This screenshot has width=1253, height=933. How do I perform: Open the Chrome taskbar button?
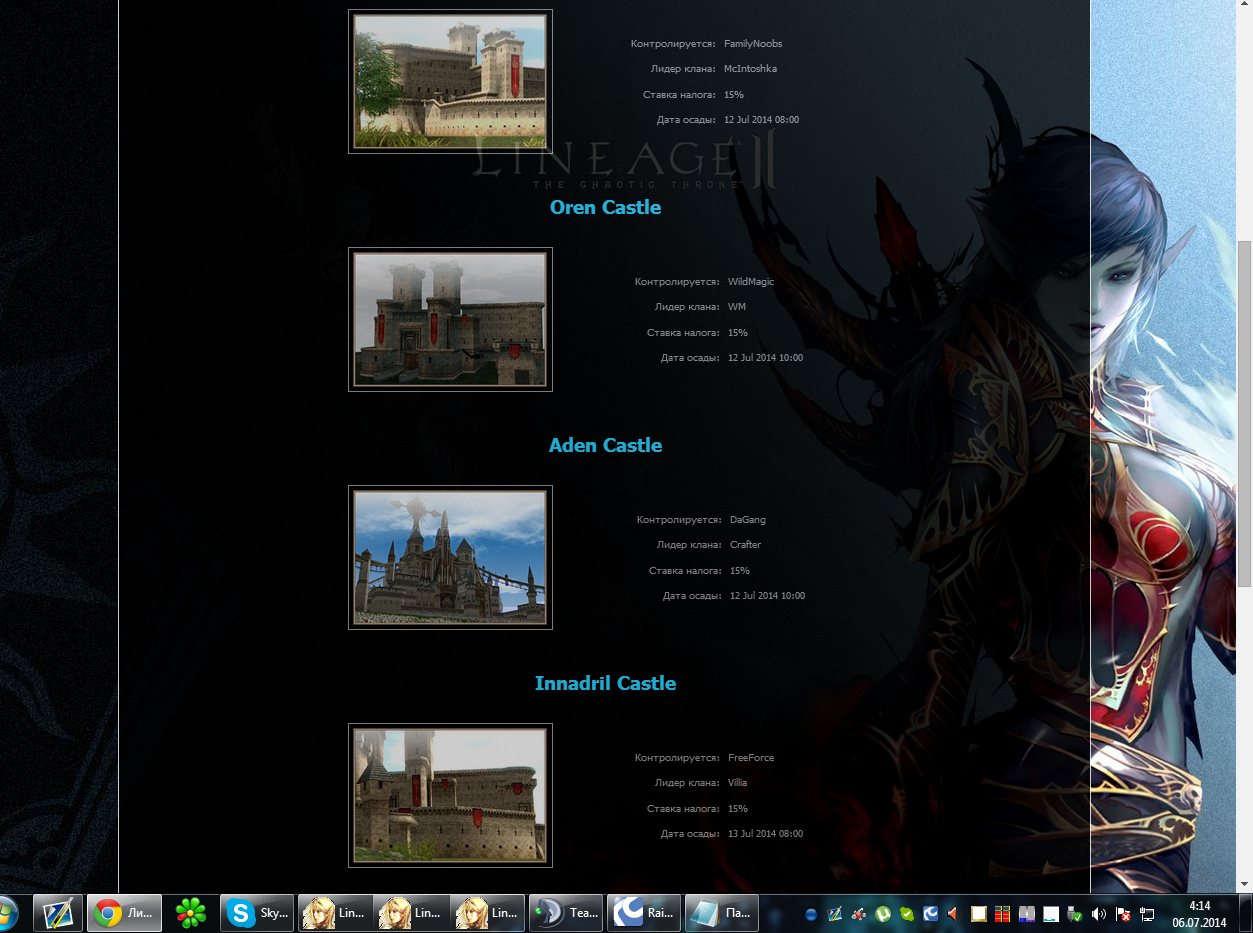pyautogui.click(x=124, y=913)
